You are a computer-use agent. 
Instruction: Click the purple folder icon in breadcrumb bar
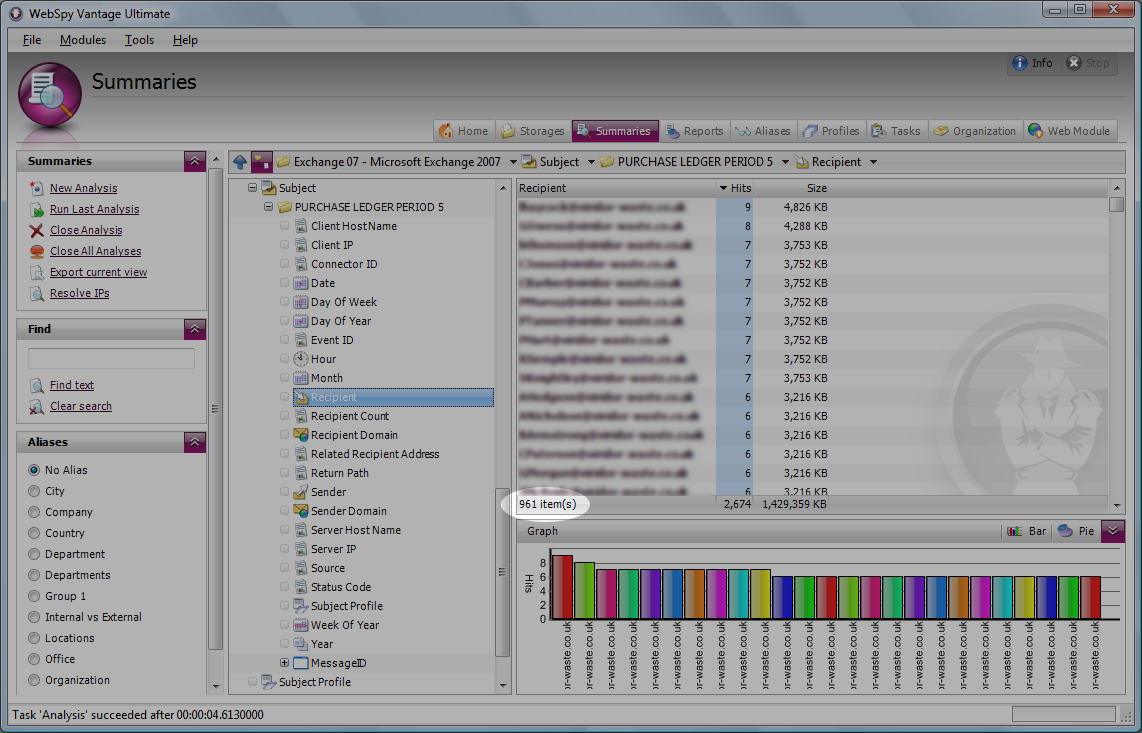coord(261,162)
